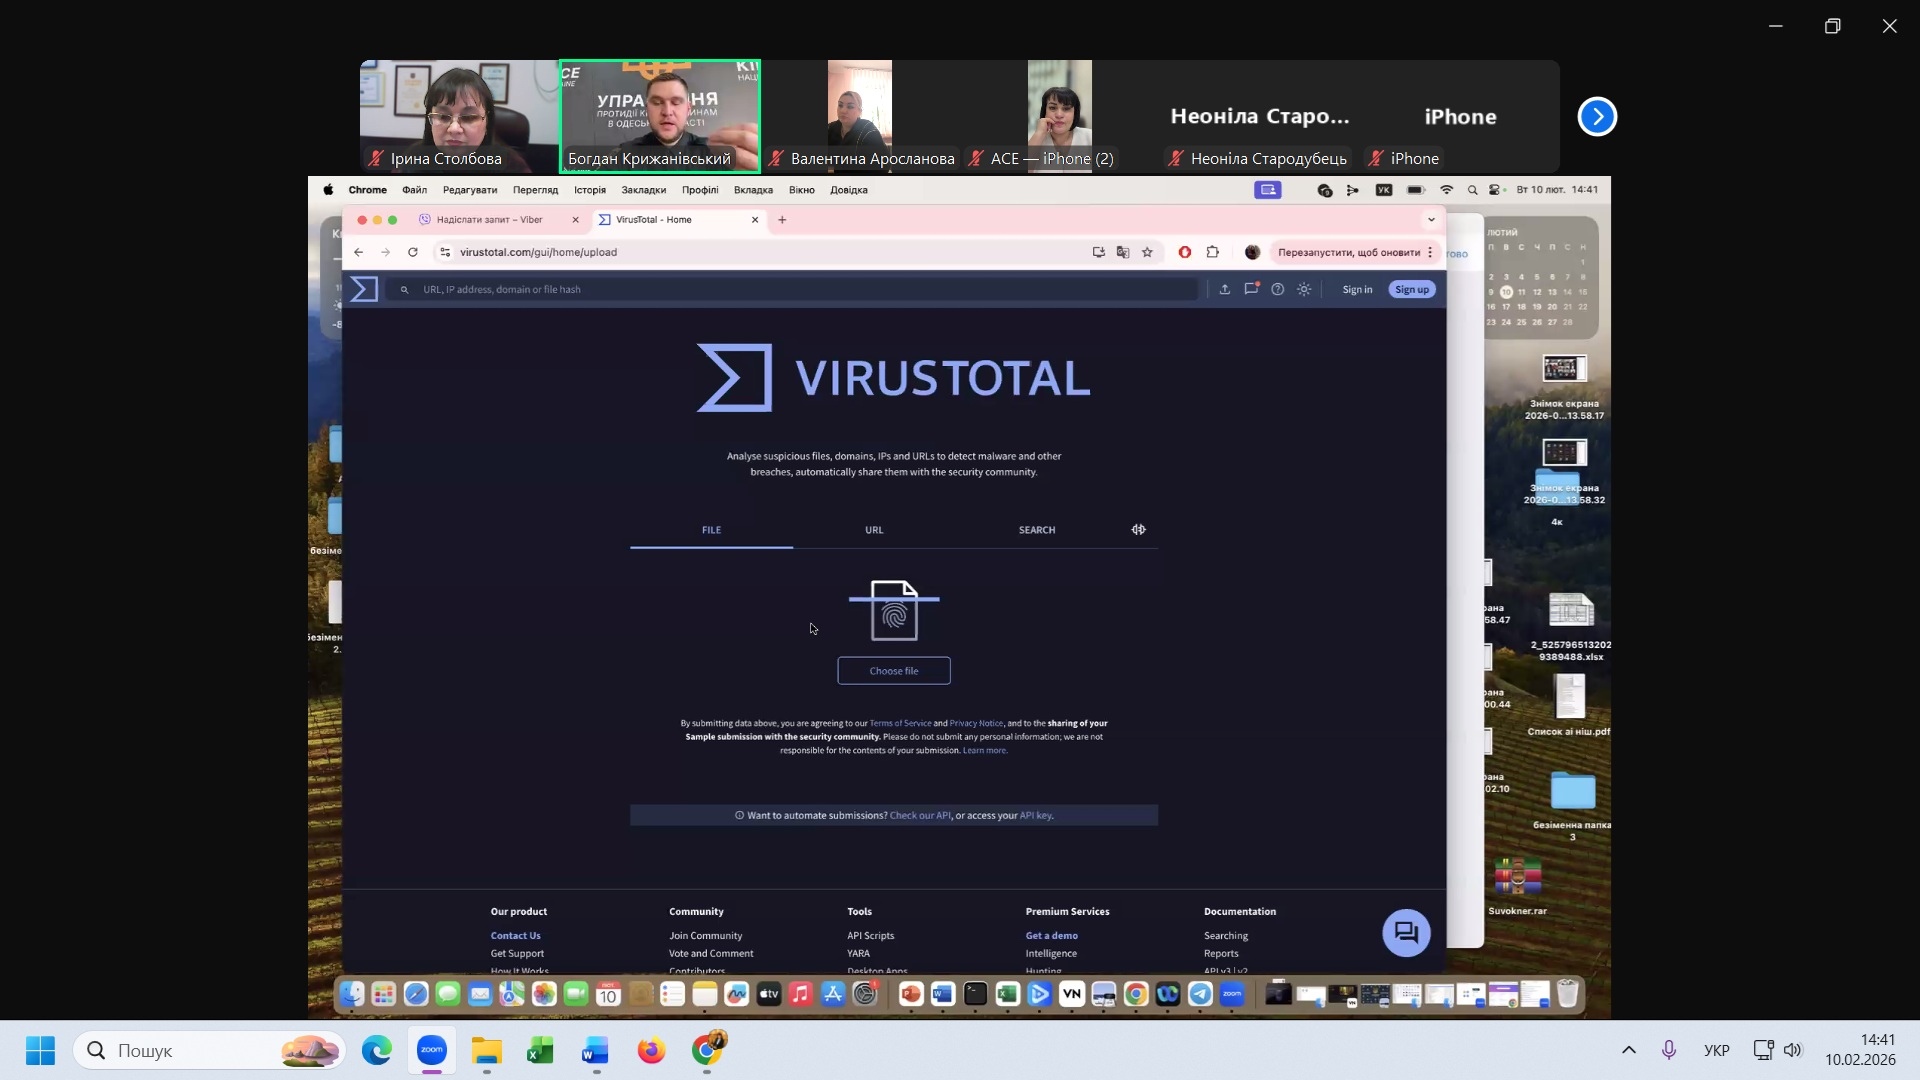The width and height of the screenshot is (1920, 1080).
Task: Click the VirusTotal sigma logo in header
Action: 364,289
